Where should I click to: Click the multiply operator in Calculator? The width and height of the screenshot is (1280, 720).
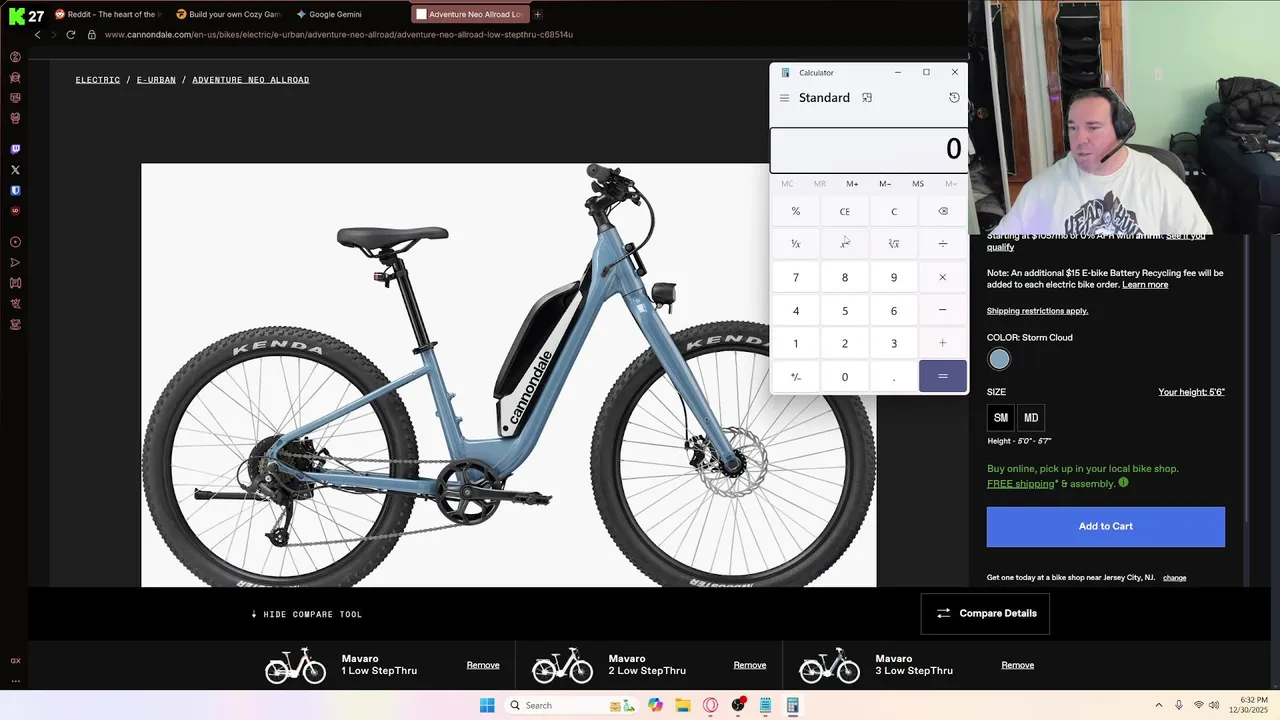click(x=943, y=277)
